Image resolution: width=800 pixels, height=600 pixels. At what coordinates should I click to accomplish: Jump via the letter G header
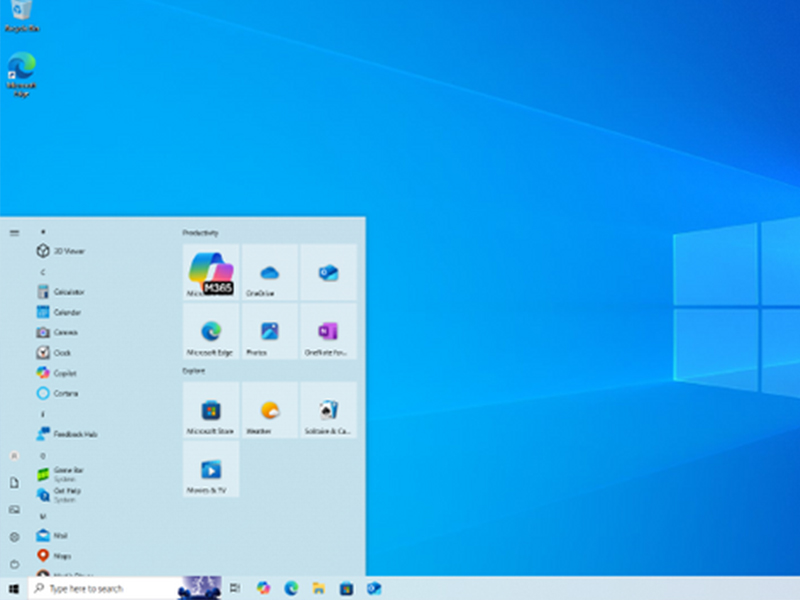tap(43, 456)
